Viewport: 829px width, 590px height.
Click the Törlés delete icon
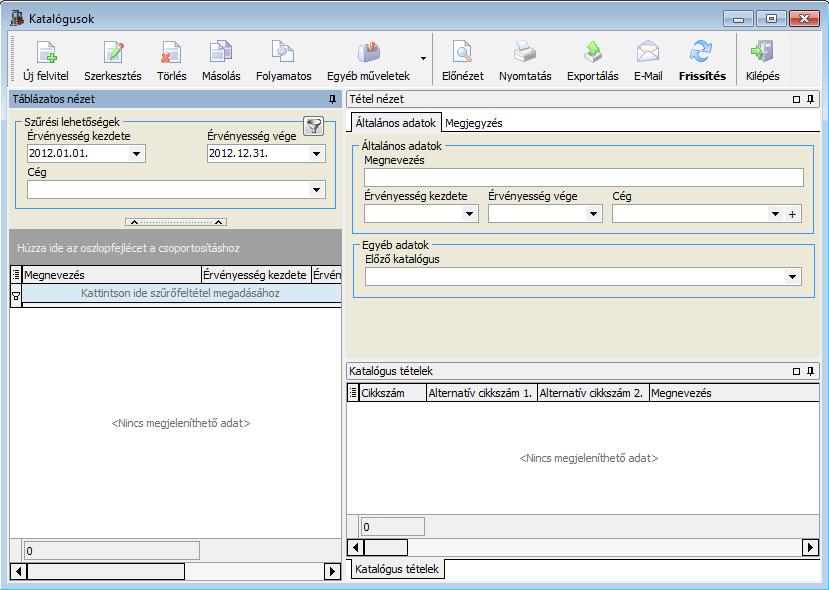(171, 53)
